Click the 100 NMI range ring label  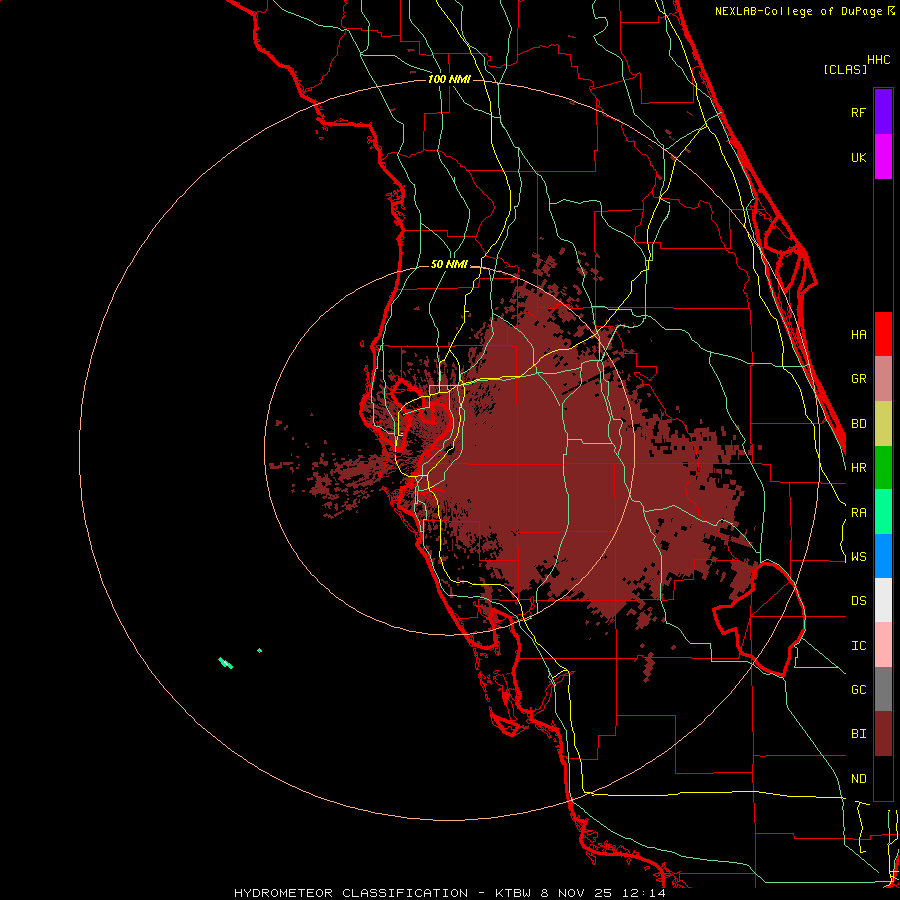click(x=449, y=79)
